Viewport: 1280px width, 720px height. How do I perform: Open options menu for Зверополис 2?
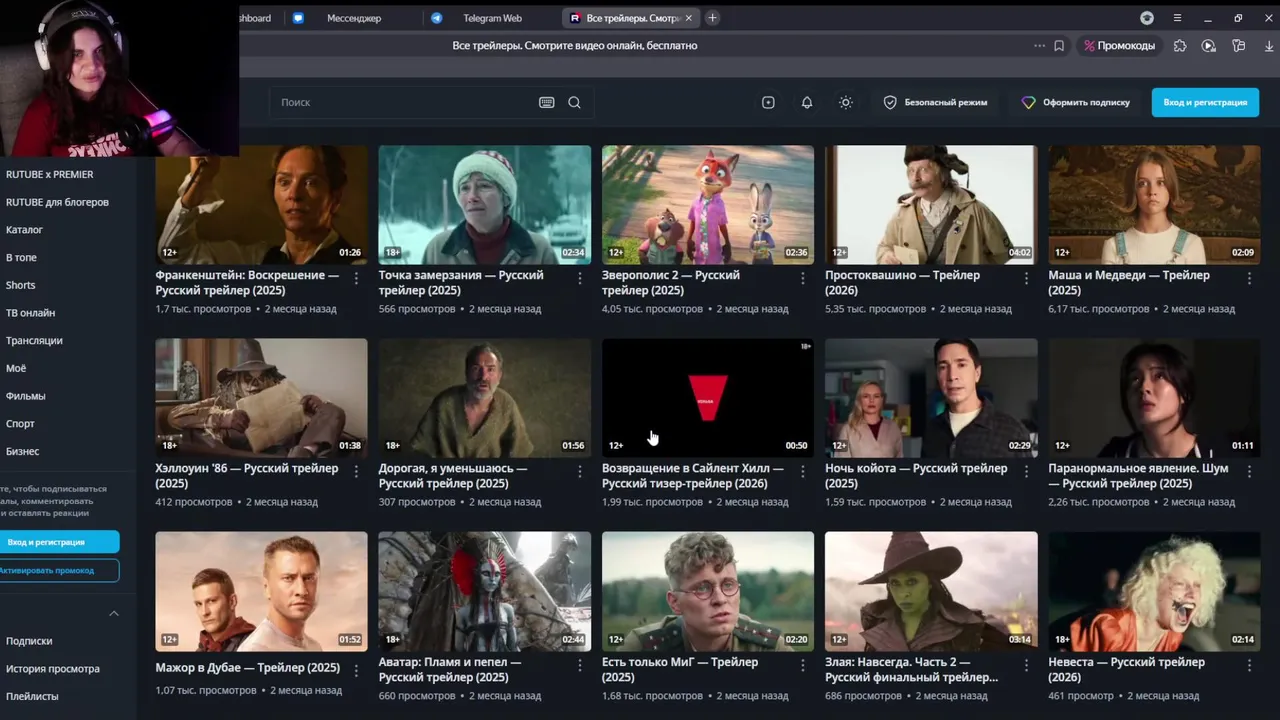pos(803,279)
